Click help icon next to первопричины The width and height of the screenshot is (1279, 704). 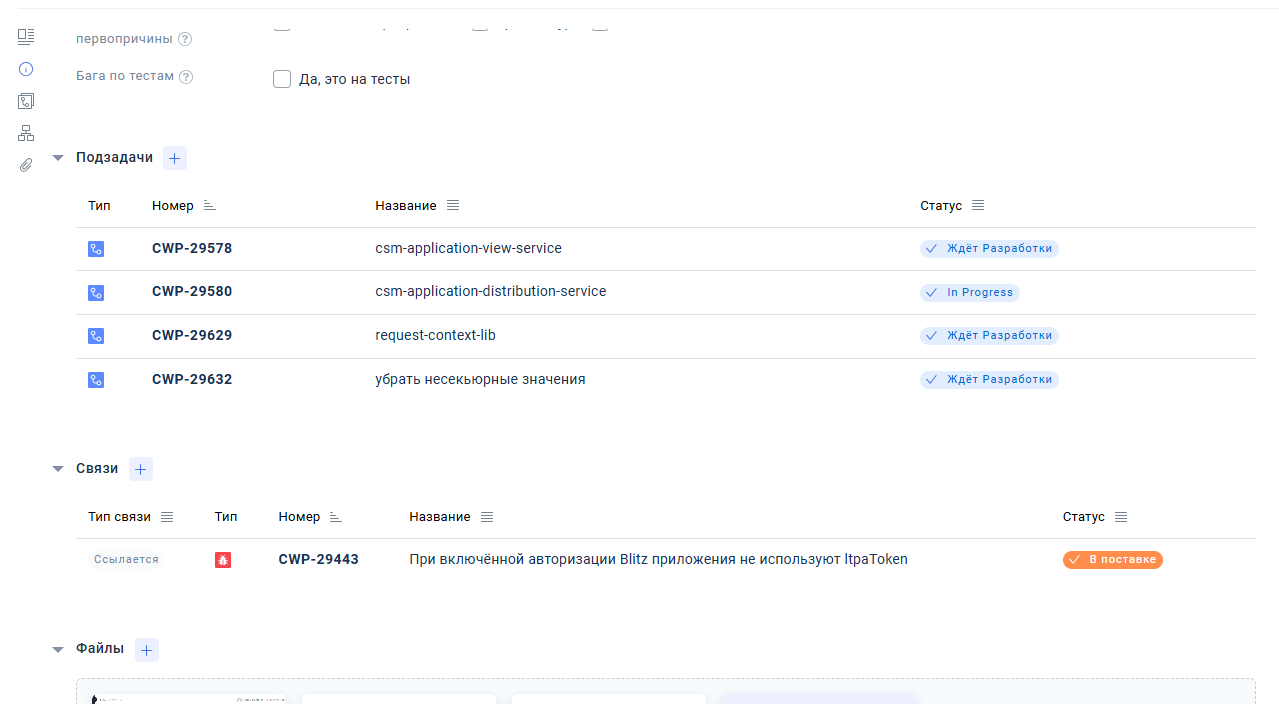point(185,40)
